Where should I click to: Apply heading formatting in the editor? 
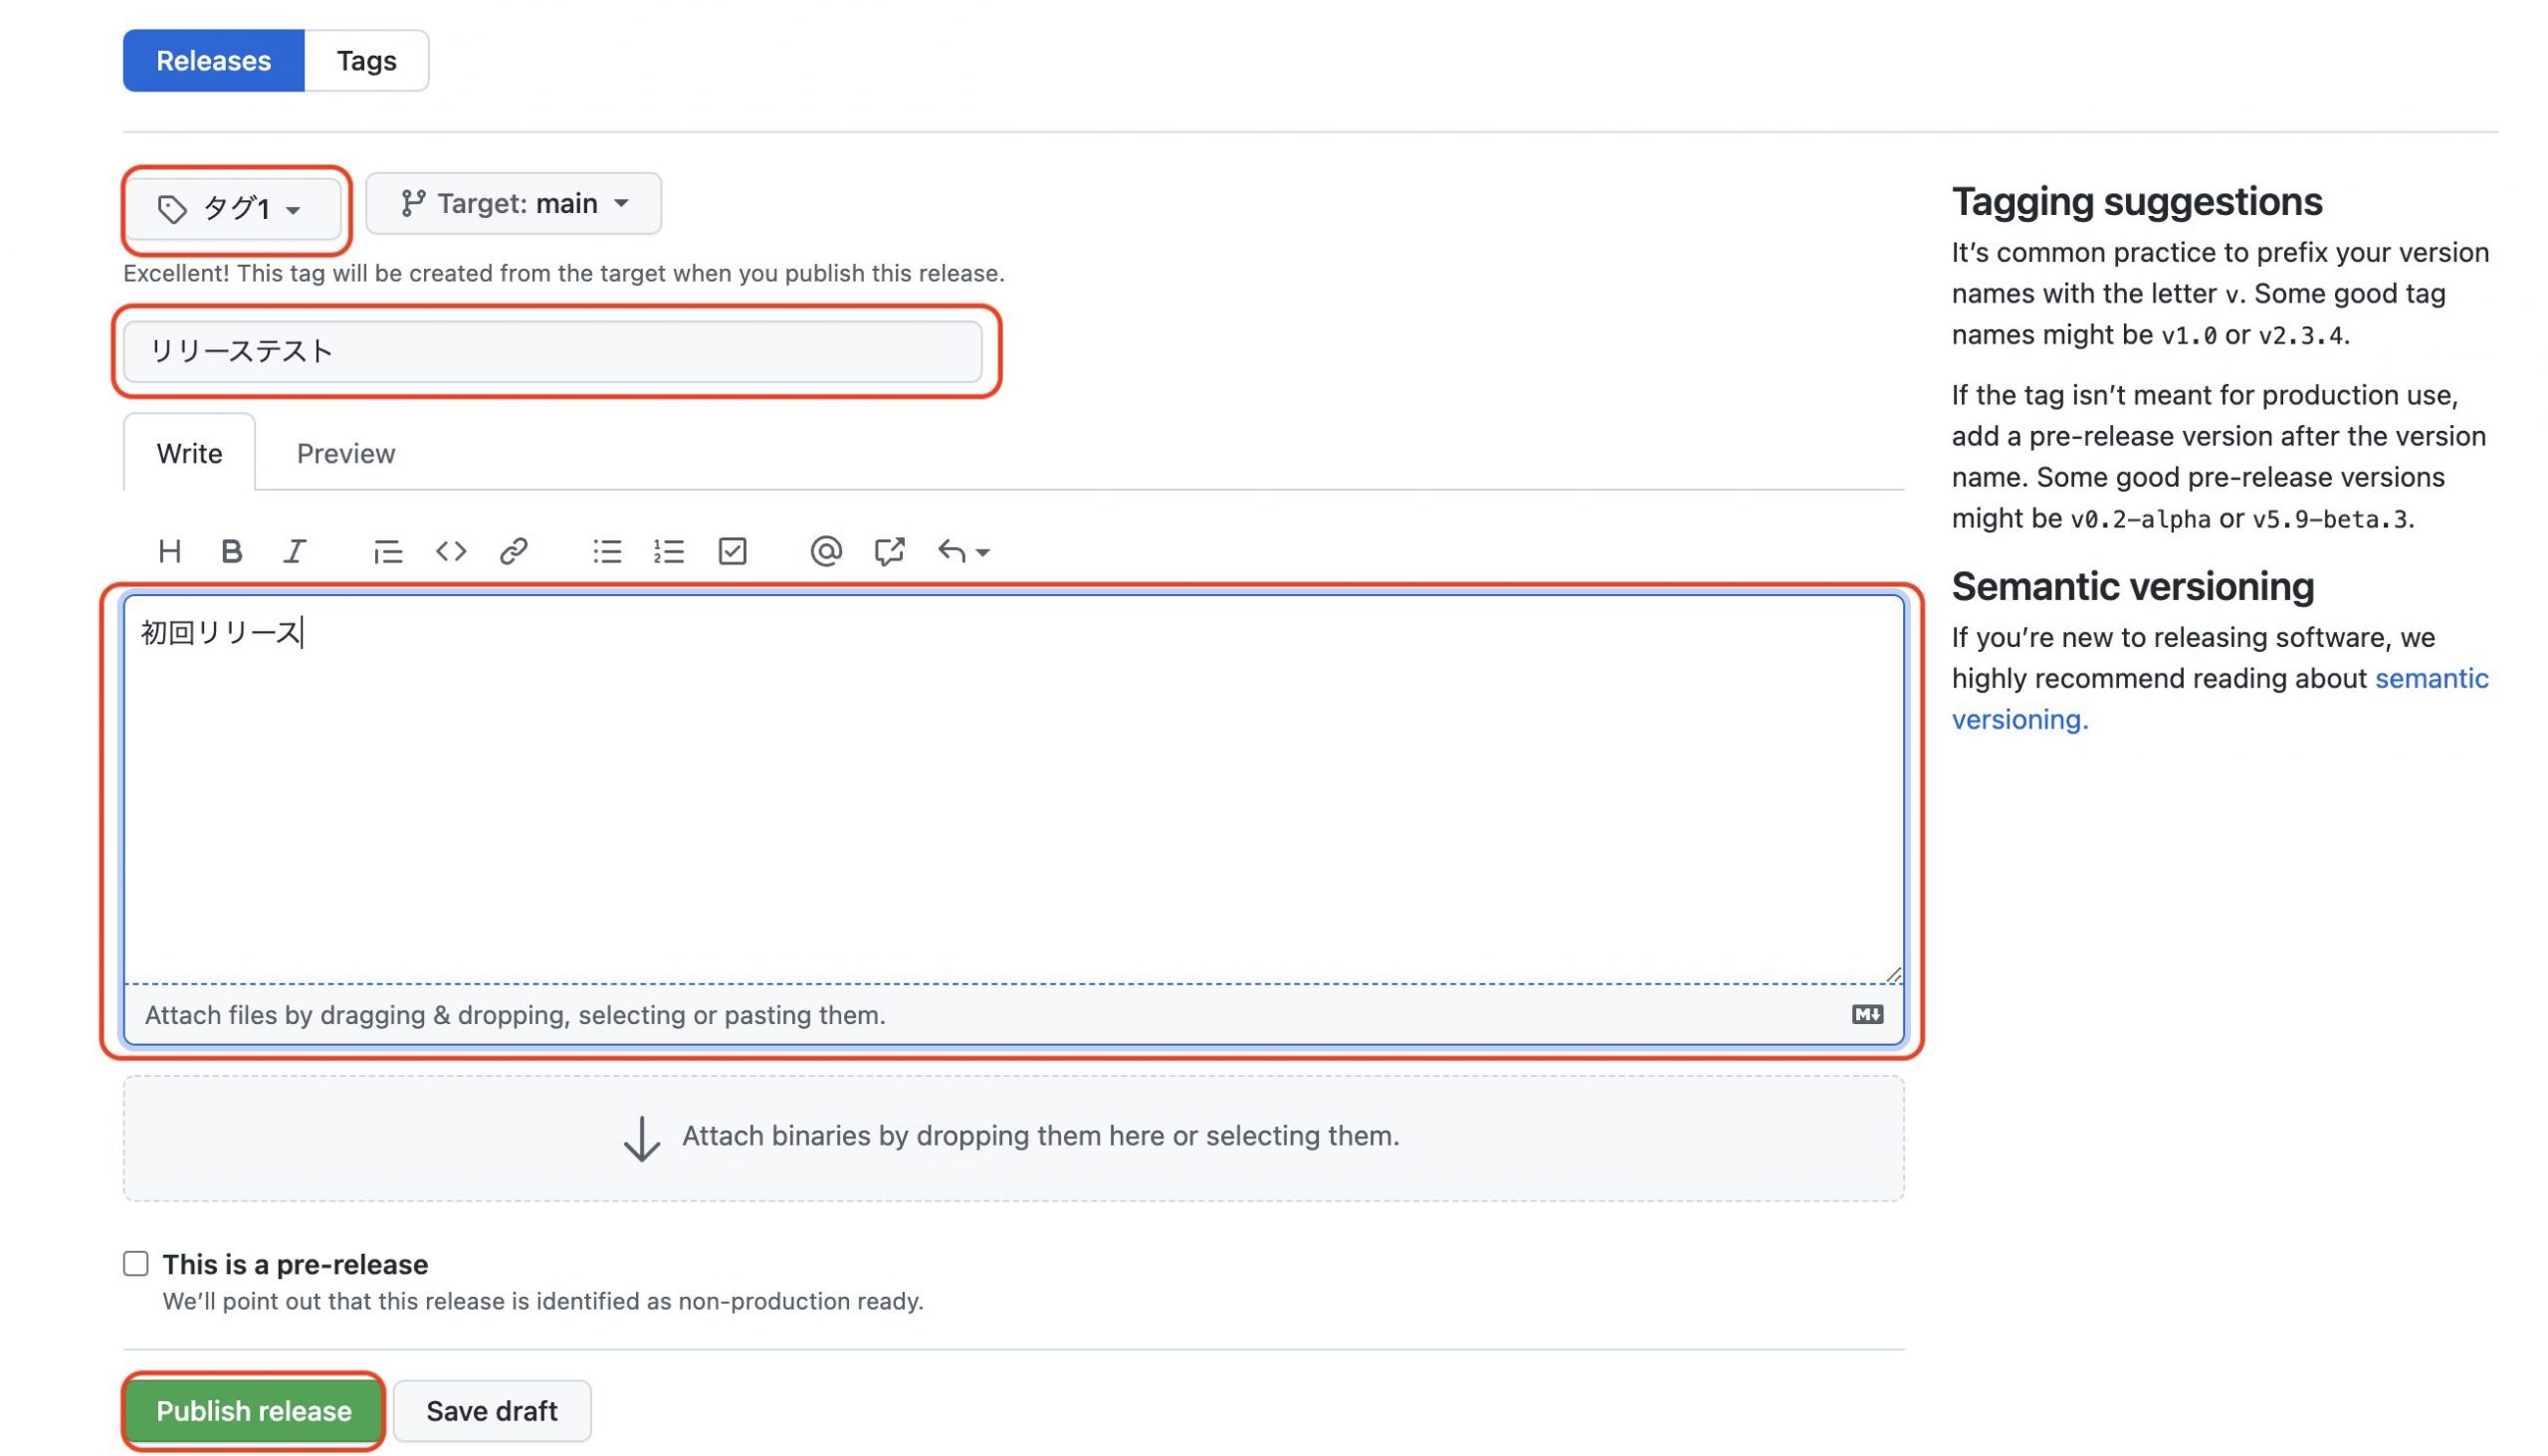(170, 551)
